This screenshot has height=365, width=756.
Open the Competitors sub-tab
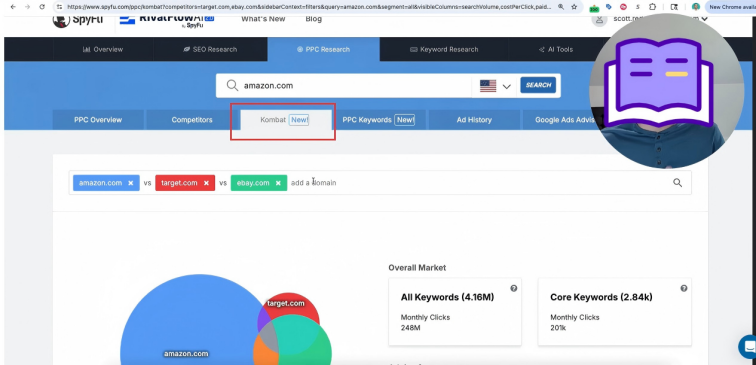coord(192,120)
